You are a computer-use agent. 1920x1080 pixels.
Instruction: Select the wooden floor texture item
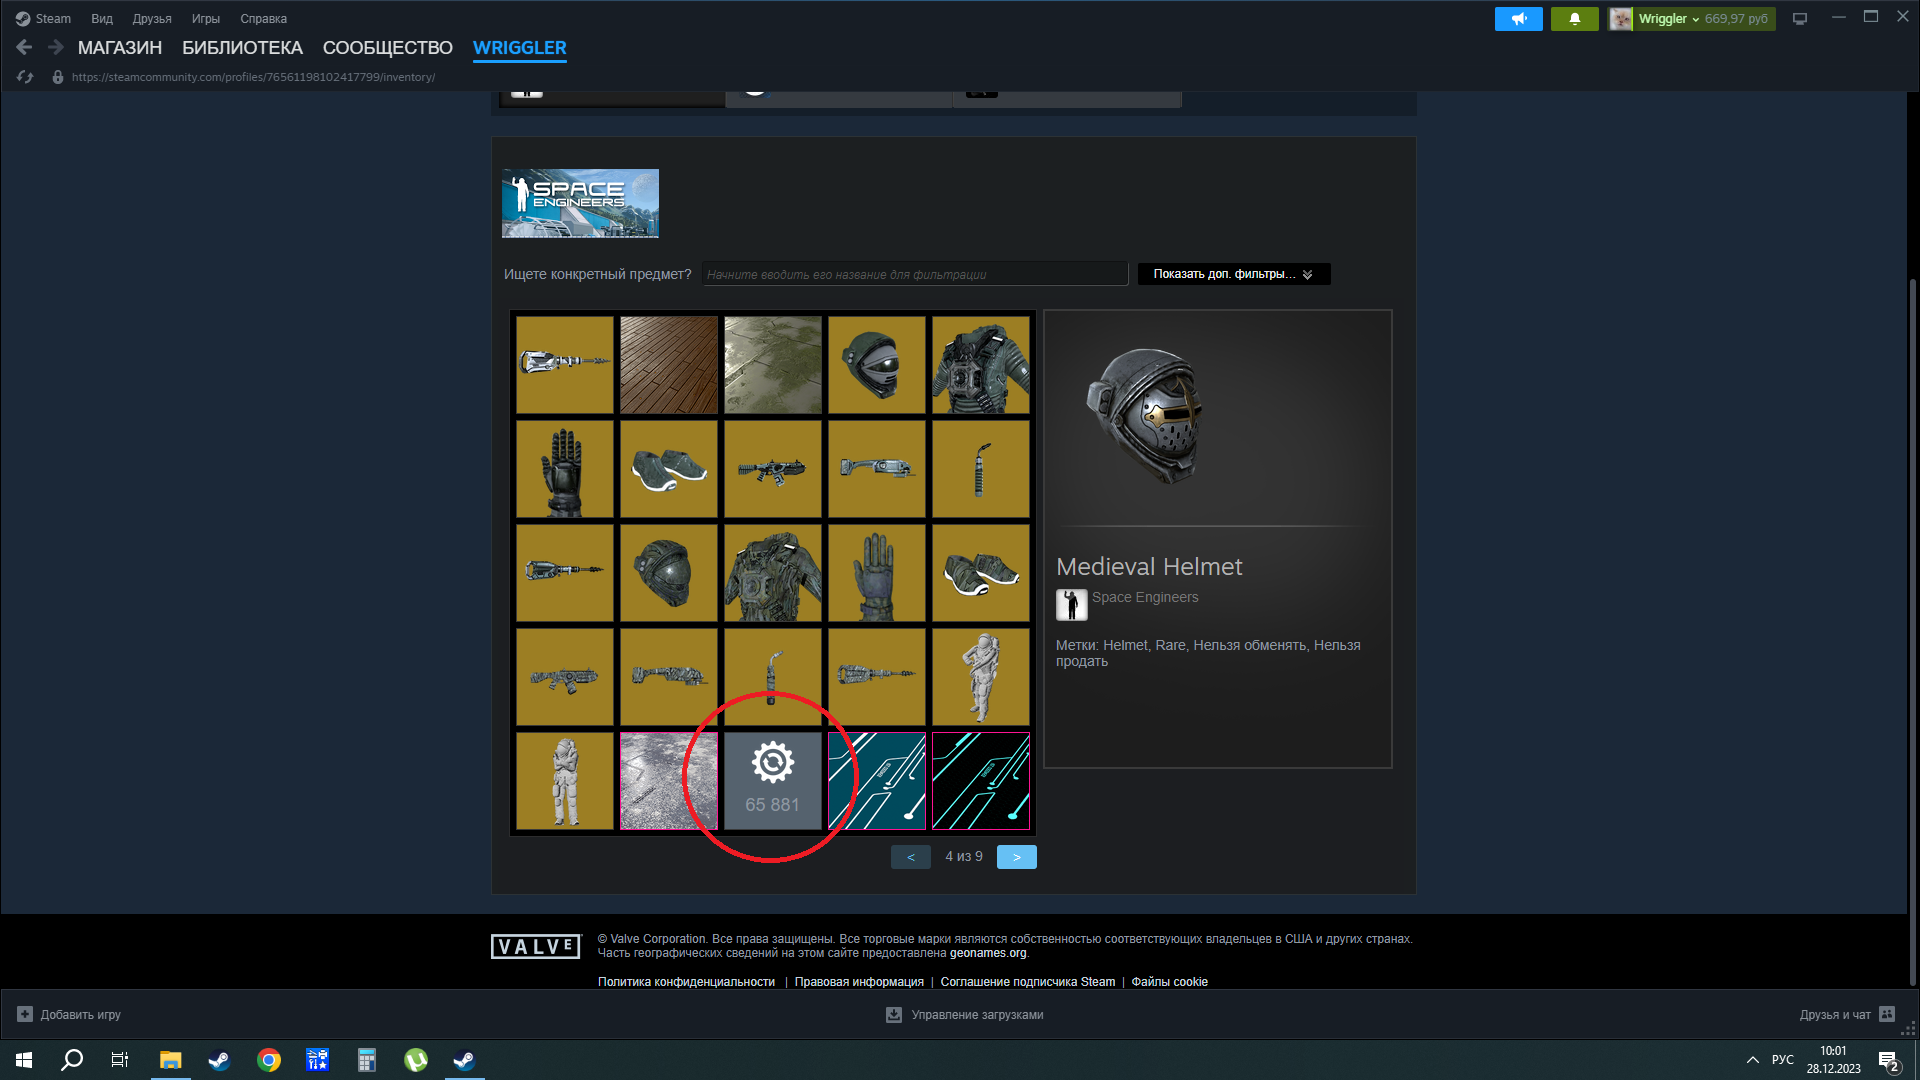tap(668, 365)
